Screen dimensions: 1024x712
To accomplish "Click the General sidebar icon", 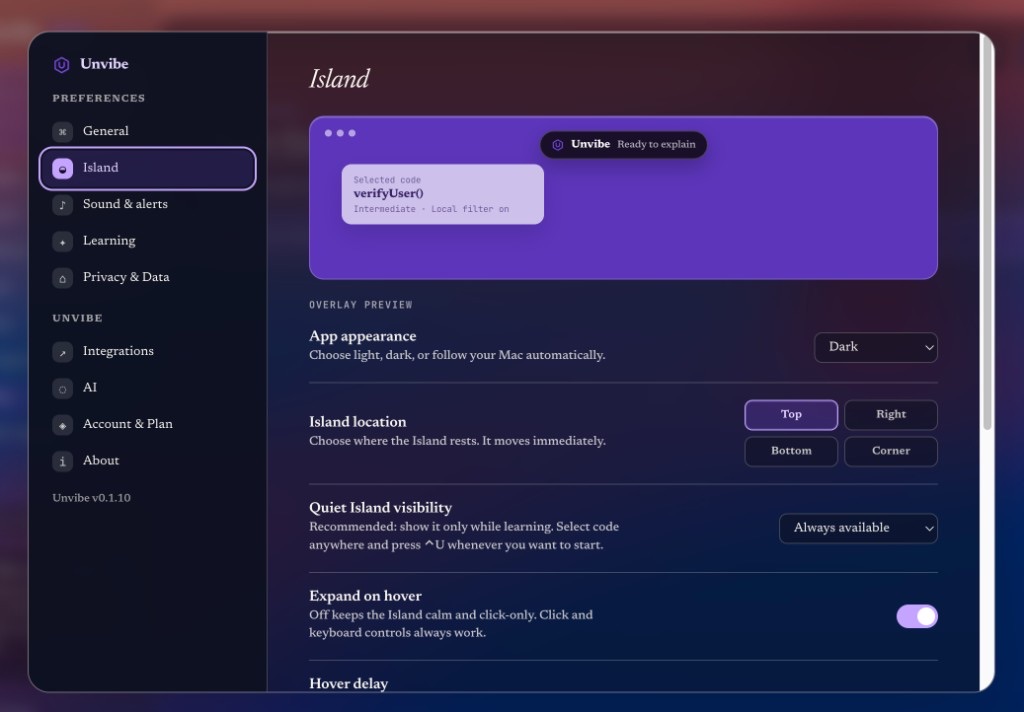I will click(x=63, y=131).
